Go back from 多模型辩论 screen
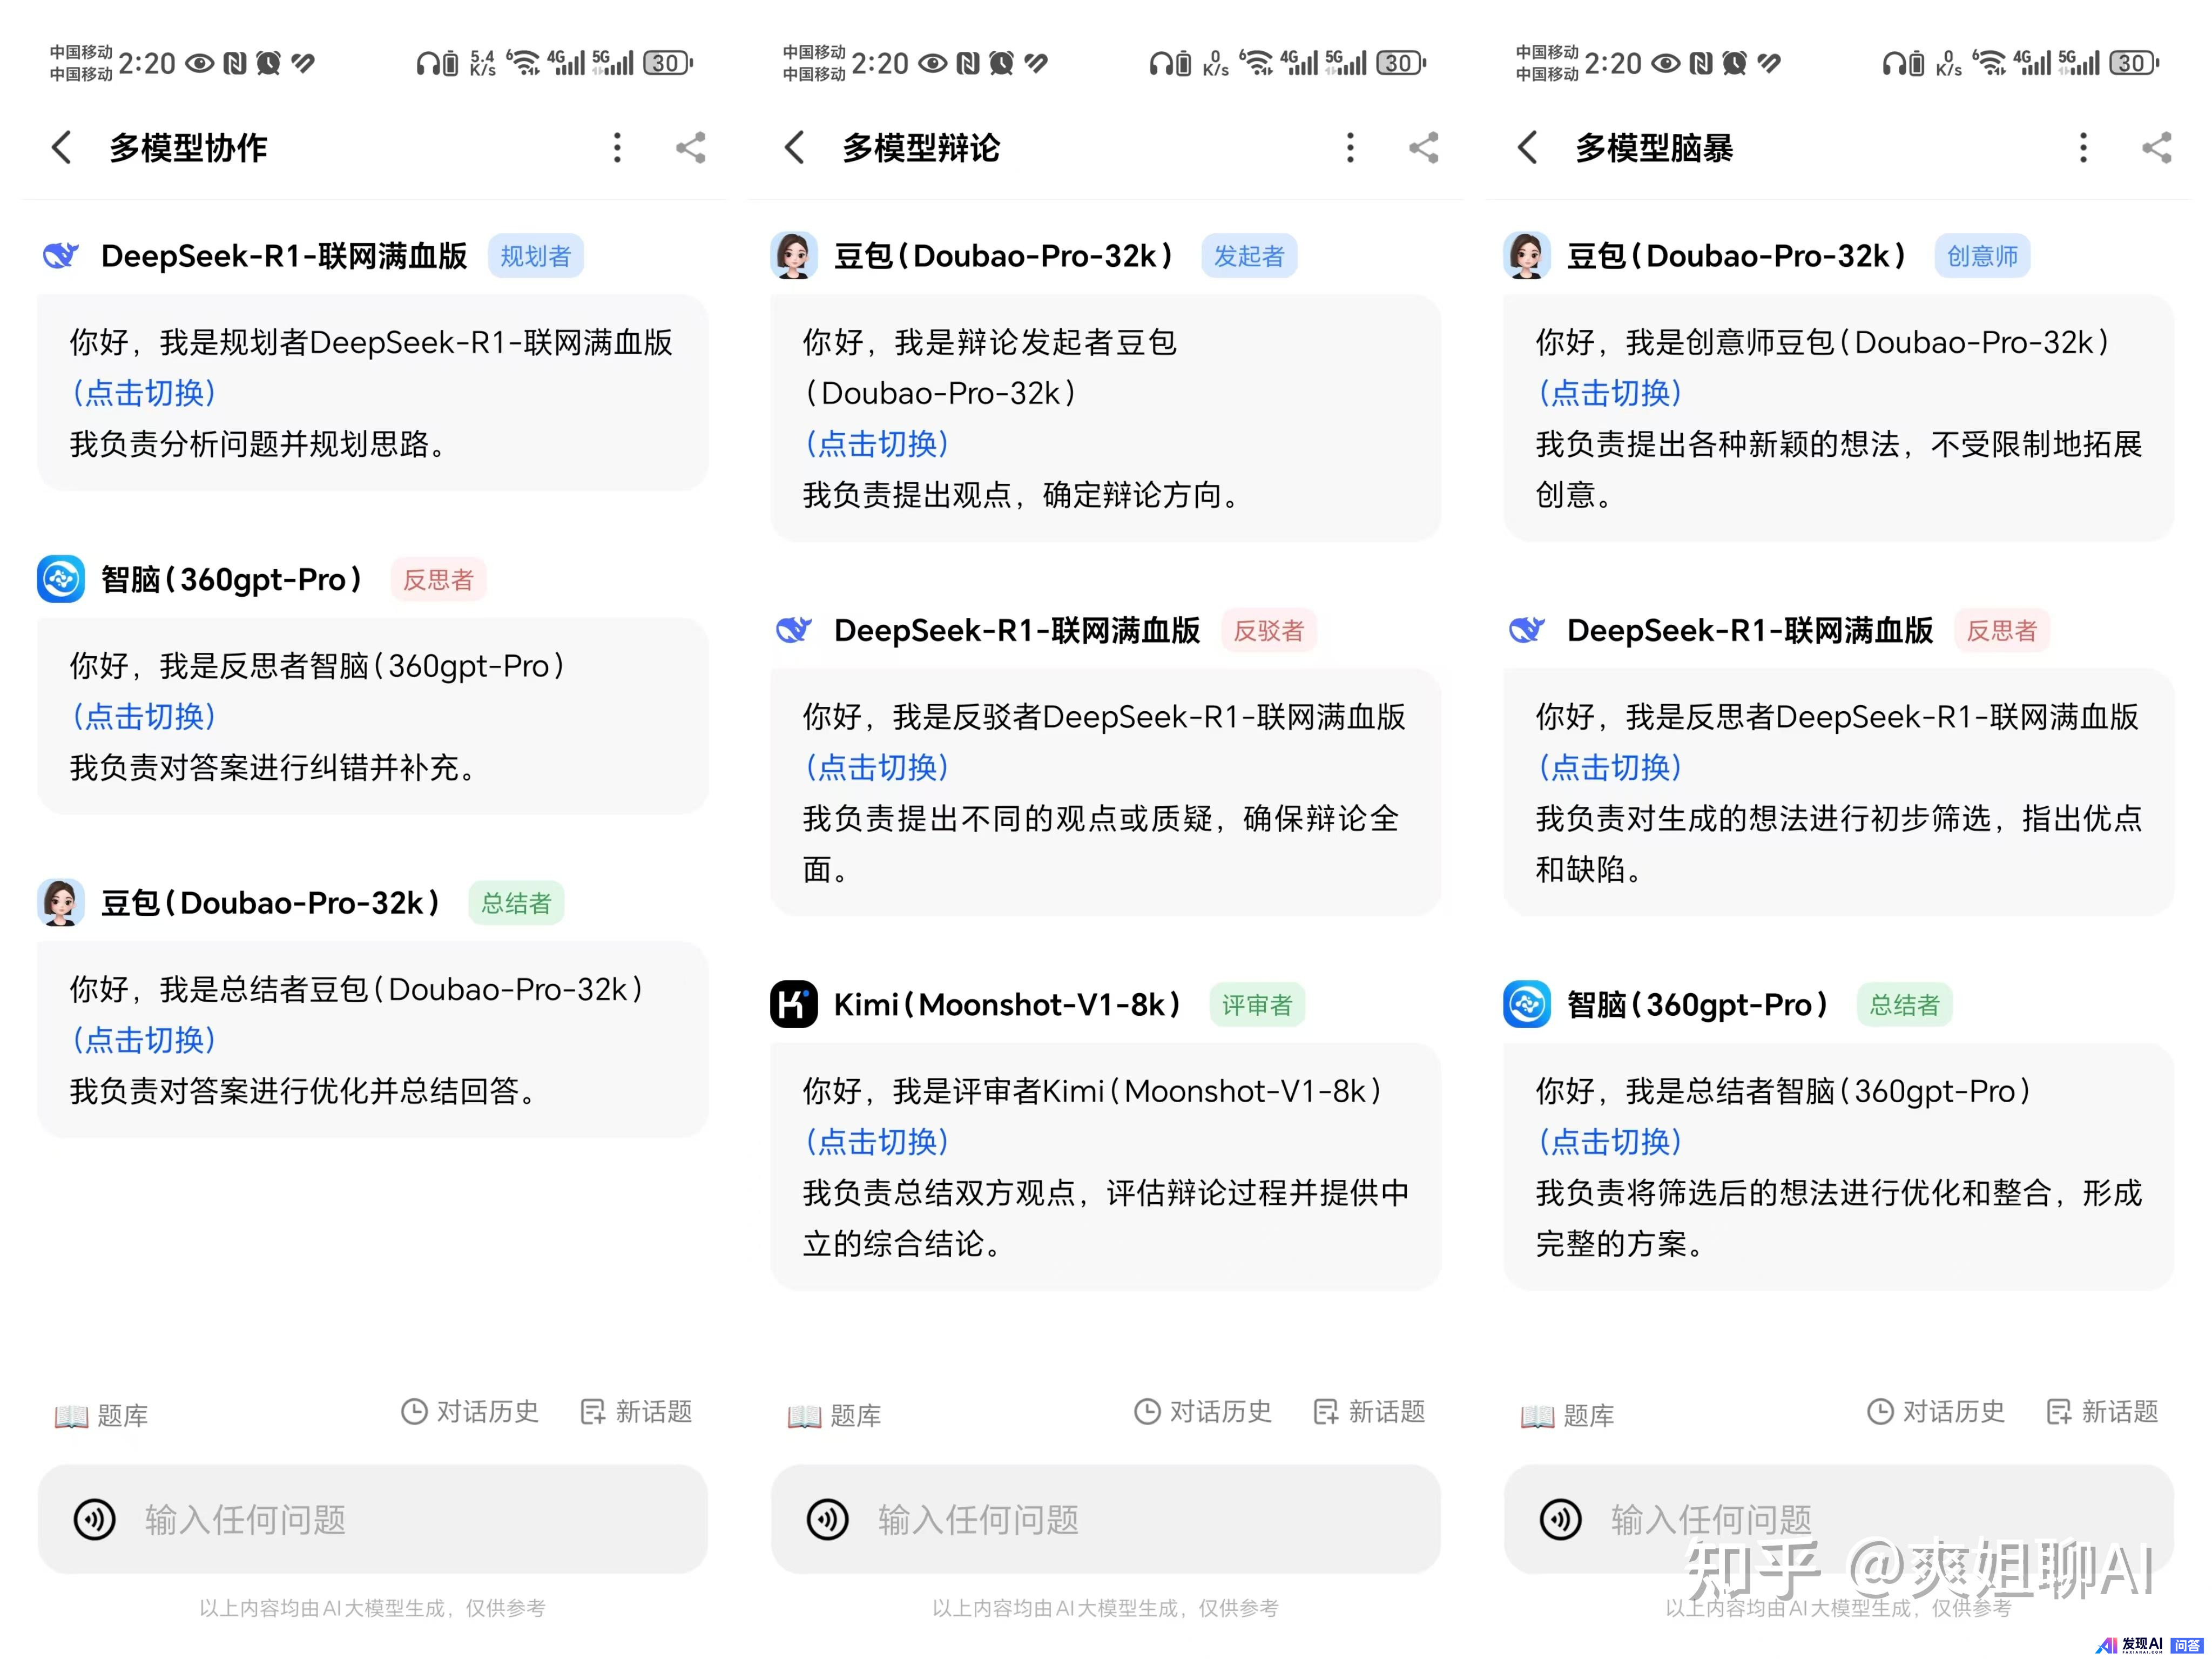 tap(794, 148)
